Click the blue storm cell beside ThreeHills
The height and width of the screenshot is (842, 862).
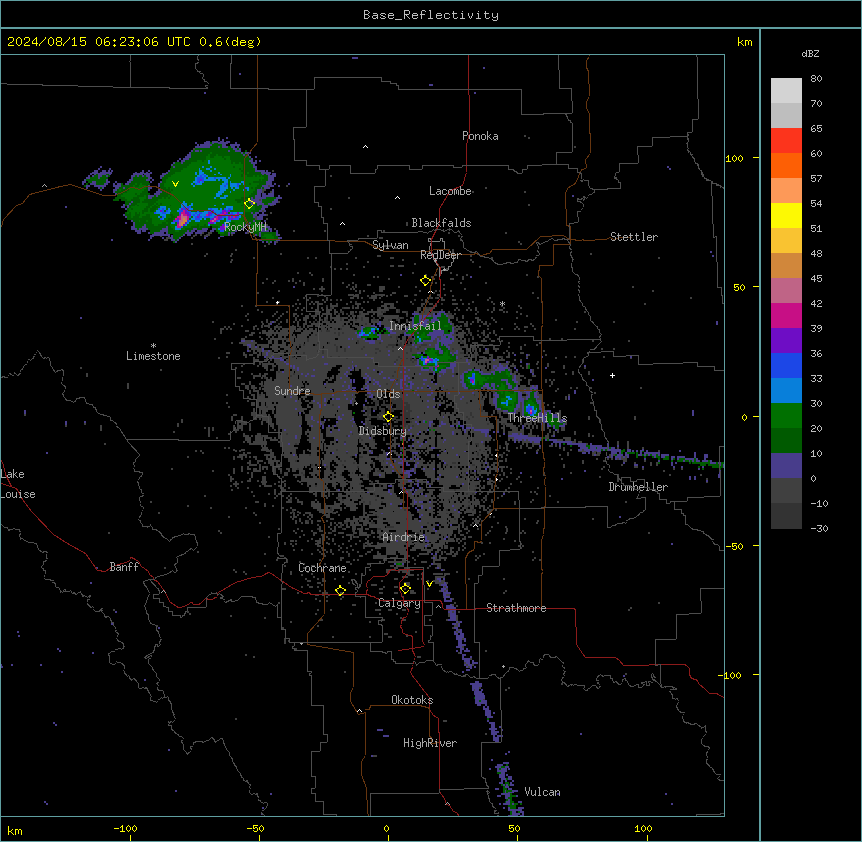click(531, 409)
